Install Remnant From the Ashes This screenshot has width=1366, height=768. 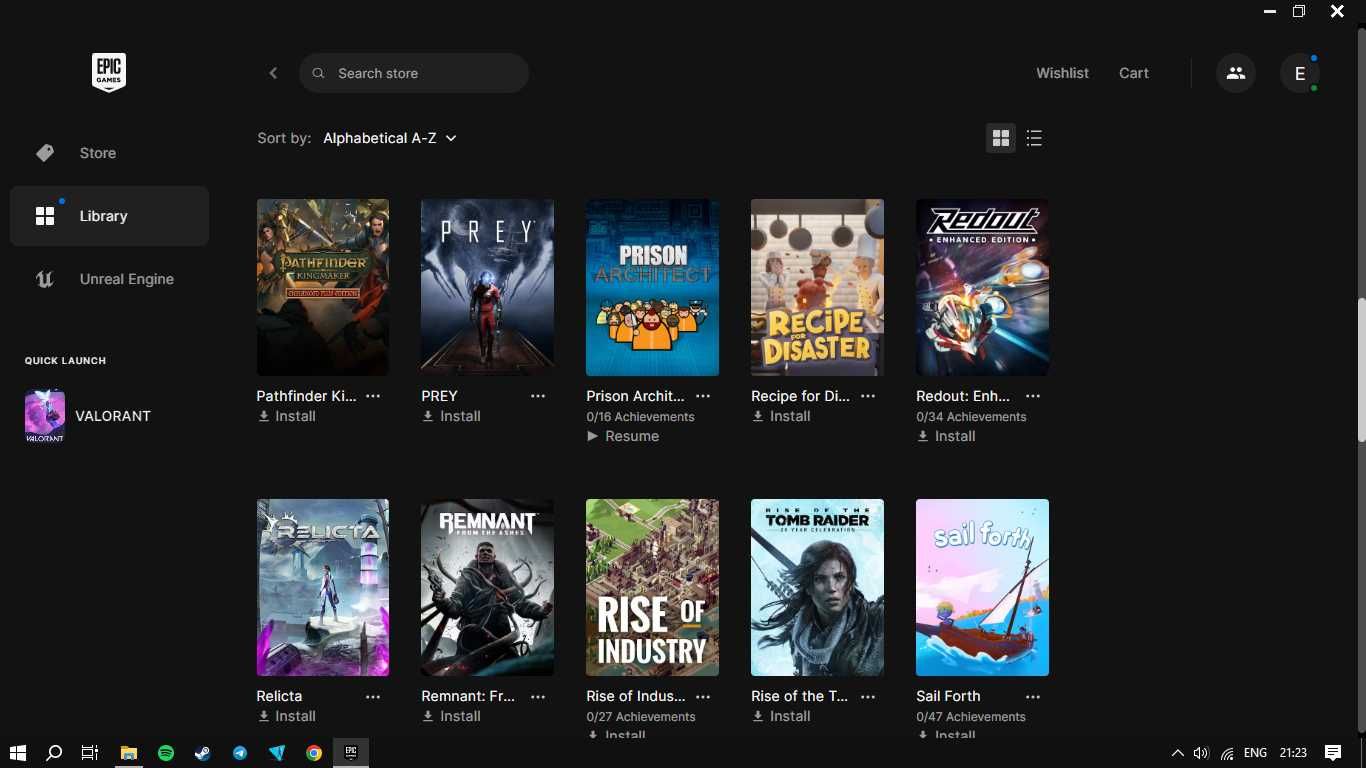point(451,716)
